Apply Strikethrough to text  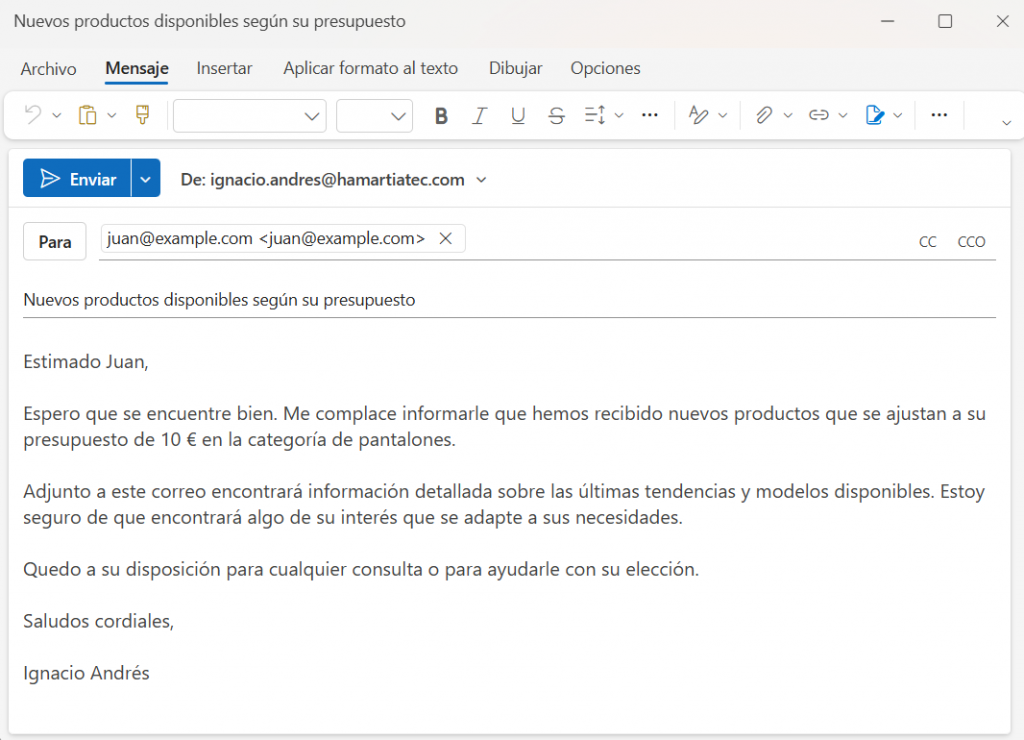[x=557, y=116]
